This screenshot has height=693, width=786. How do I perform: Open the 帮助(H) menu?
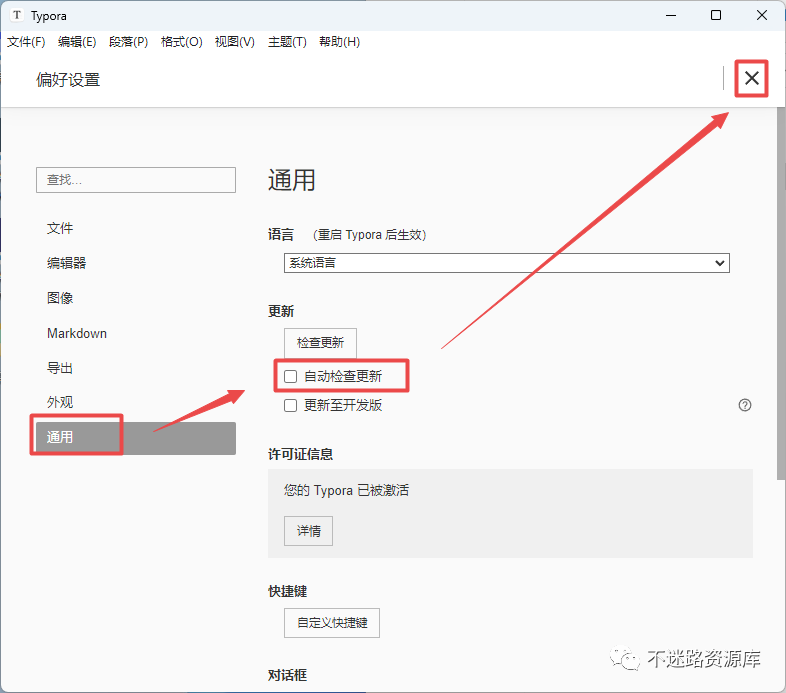(x=339, y=42)
